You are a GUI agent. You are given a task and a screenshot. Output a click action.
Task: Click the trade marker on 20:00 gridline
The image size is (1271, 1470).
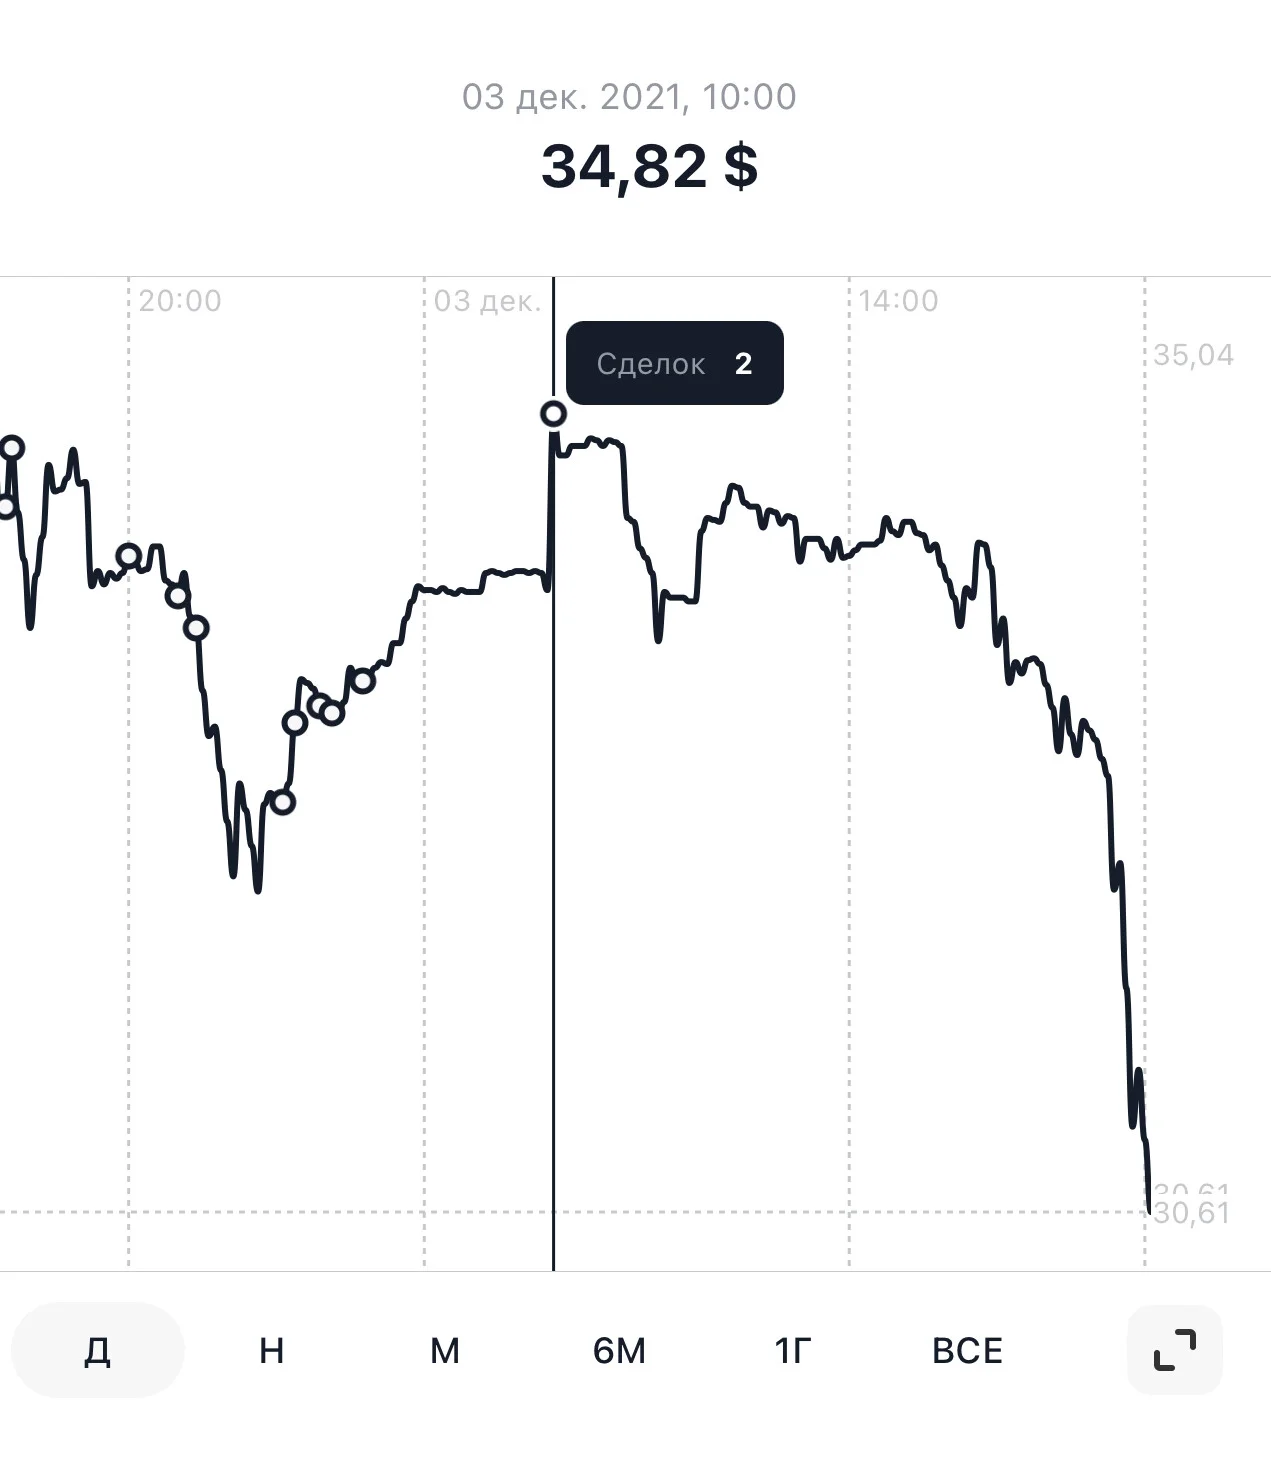tap(128, 555)
